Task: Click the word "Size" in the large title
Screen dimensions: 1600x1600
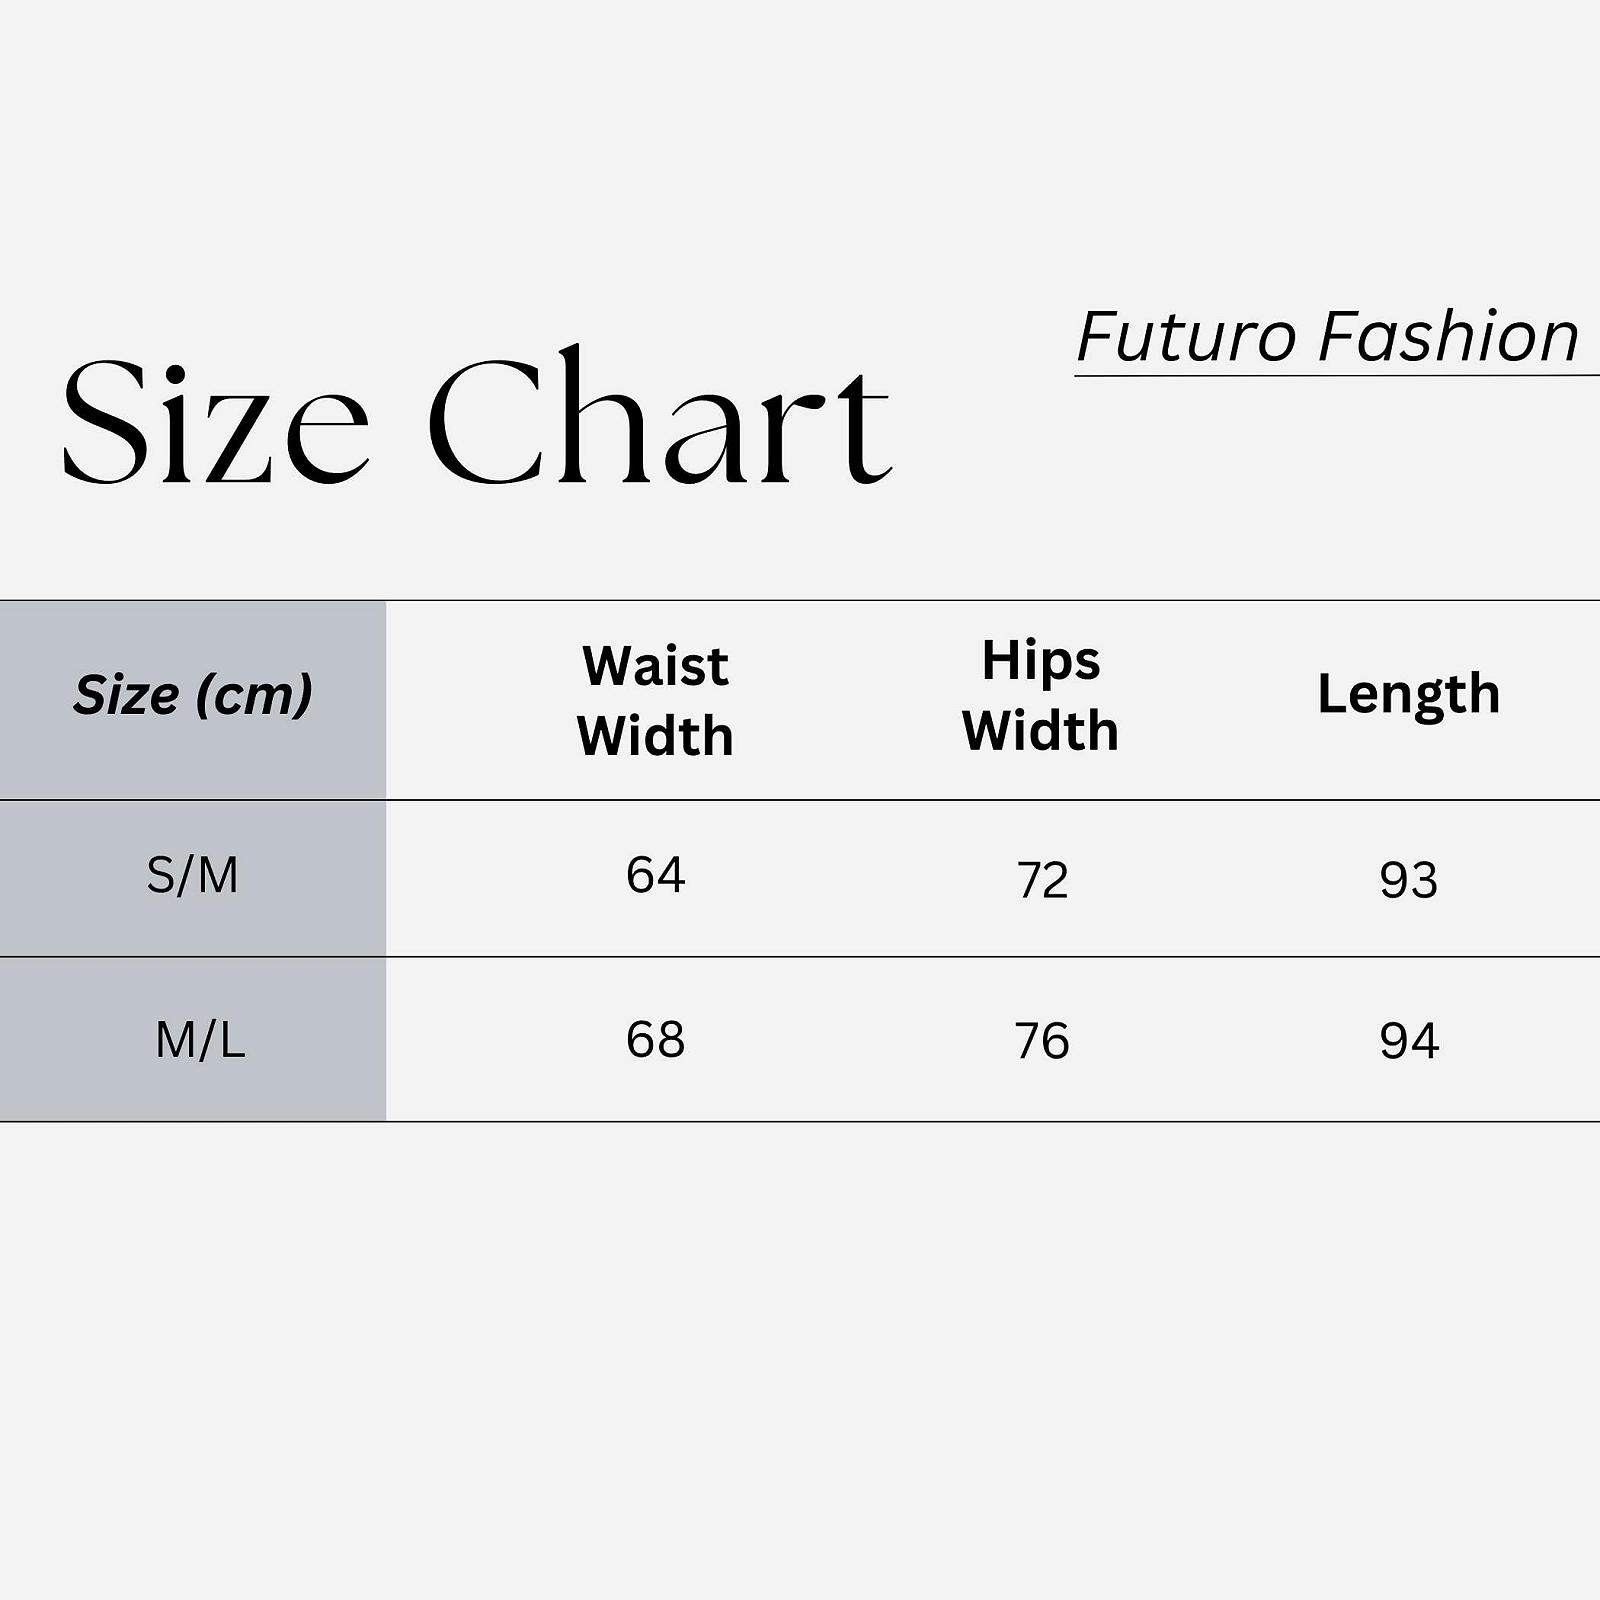Action: point(215,423)
